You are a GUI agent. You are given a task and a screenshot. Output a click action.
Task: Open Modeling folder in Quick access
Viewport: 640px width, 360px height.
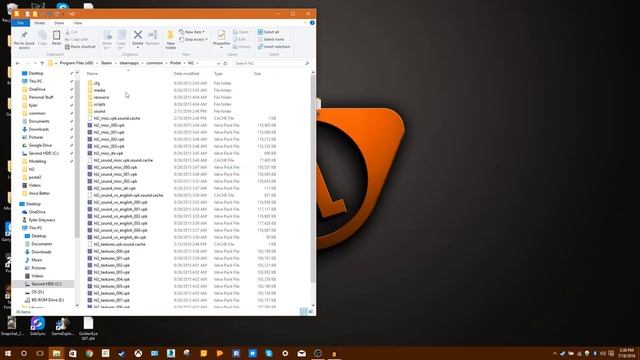37,161
